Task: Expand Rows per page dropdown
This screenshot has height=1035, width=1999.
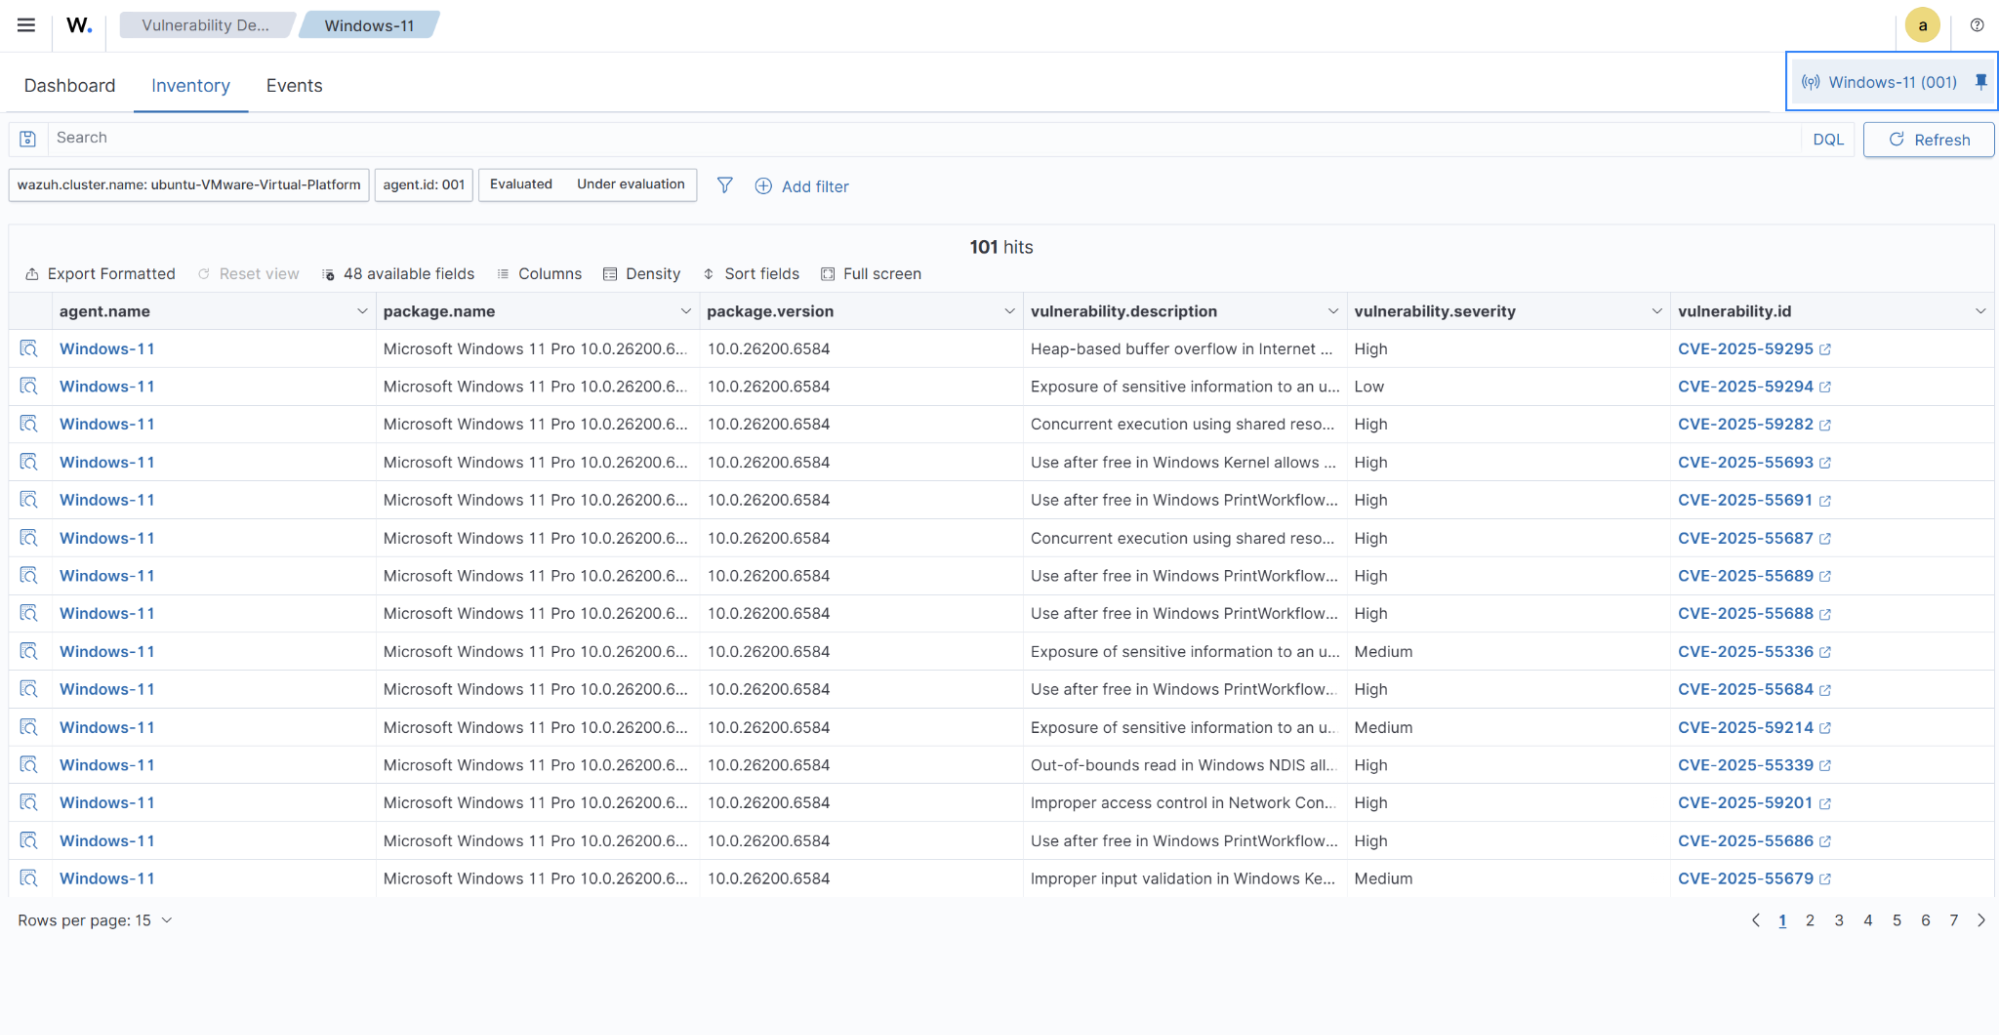Action: tap(95, 920)
